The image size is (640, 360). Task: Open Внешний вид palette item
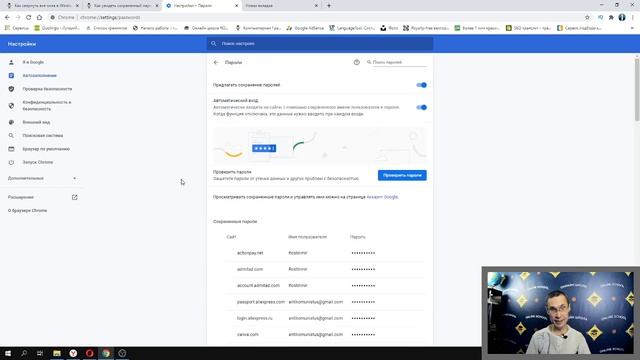click(36, 122)
